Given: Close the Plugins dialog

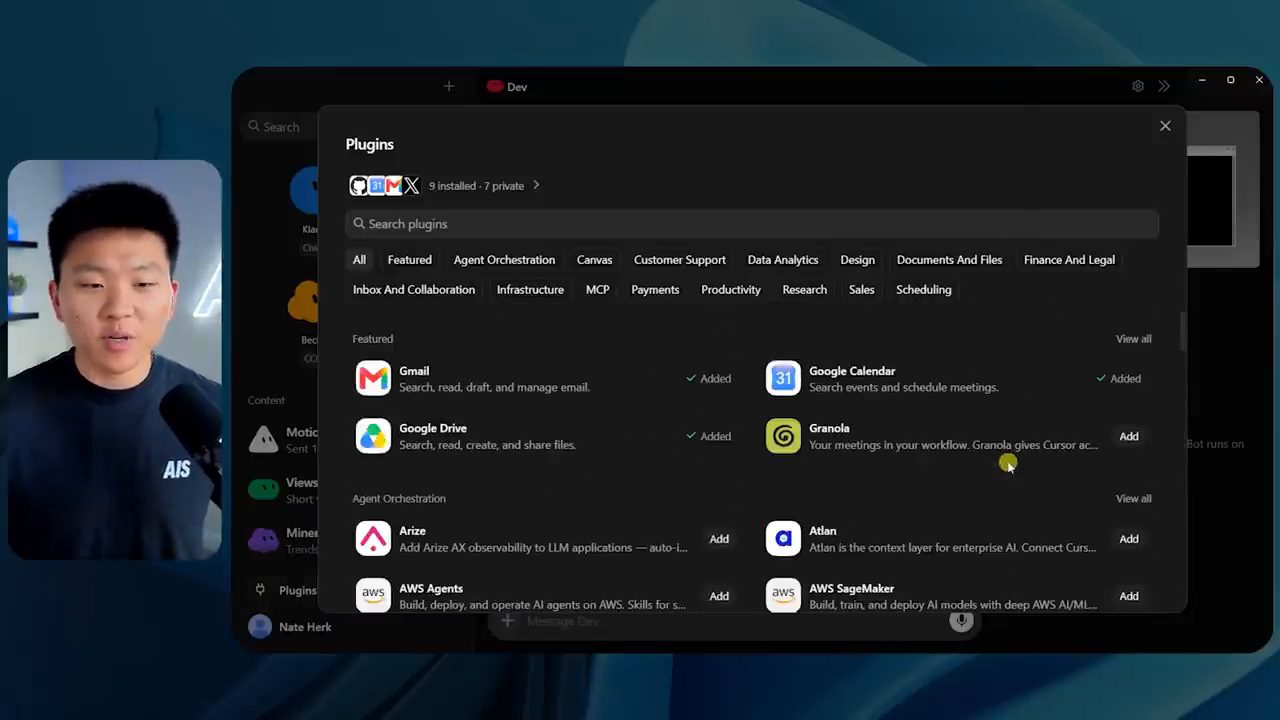Looking at the screenshot, I should pyautogui.click(x=1165, y=126).
